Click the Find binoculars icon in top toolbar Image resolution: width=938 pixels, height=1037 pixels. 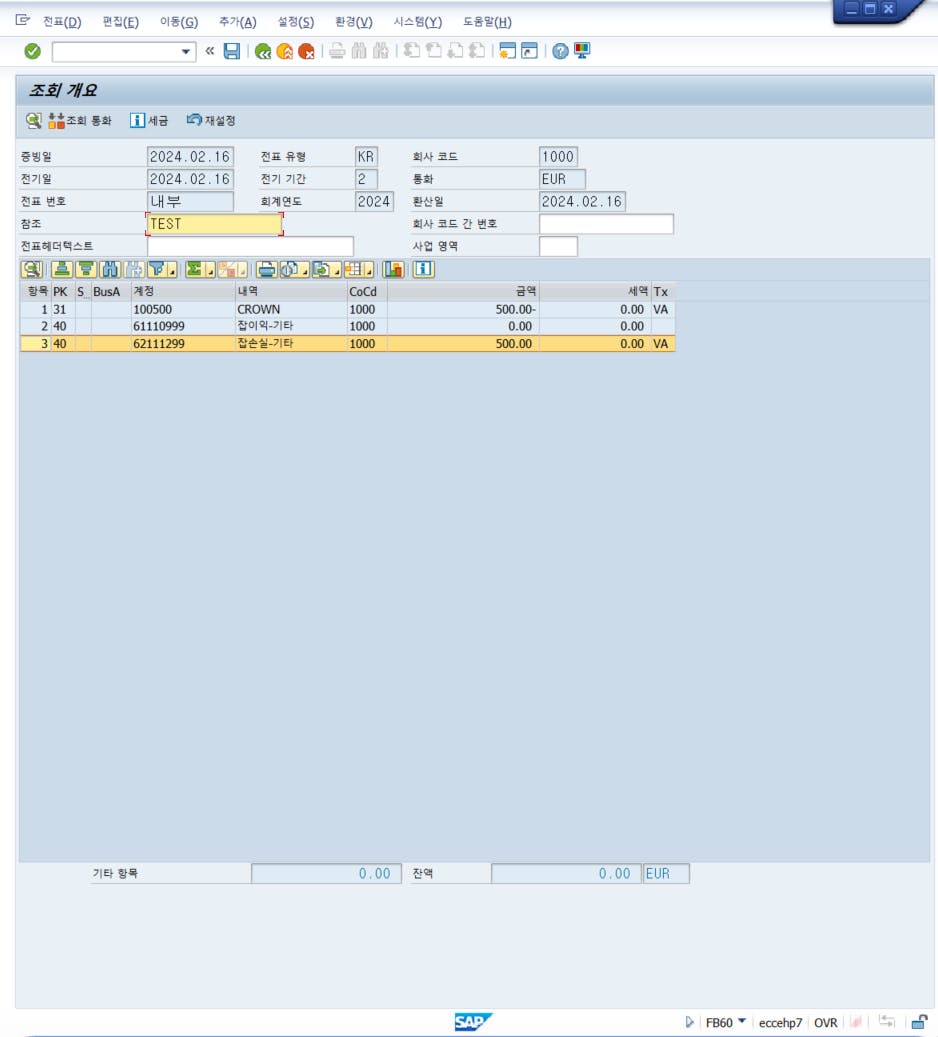359,51
